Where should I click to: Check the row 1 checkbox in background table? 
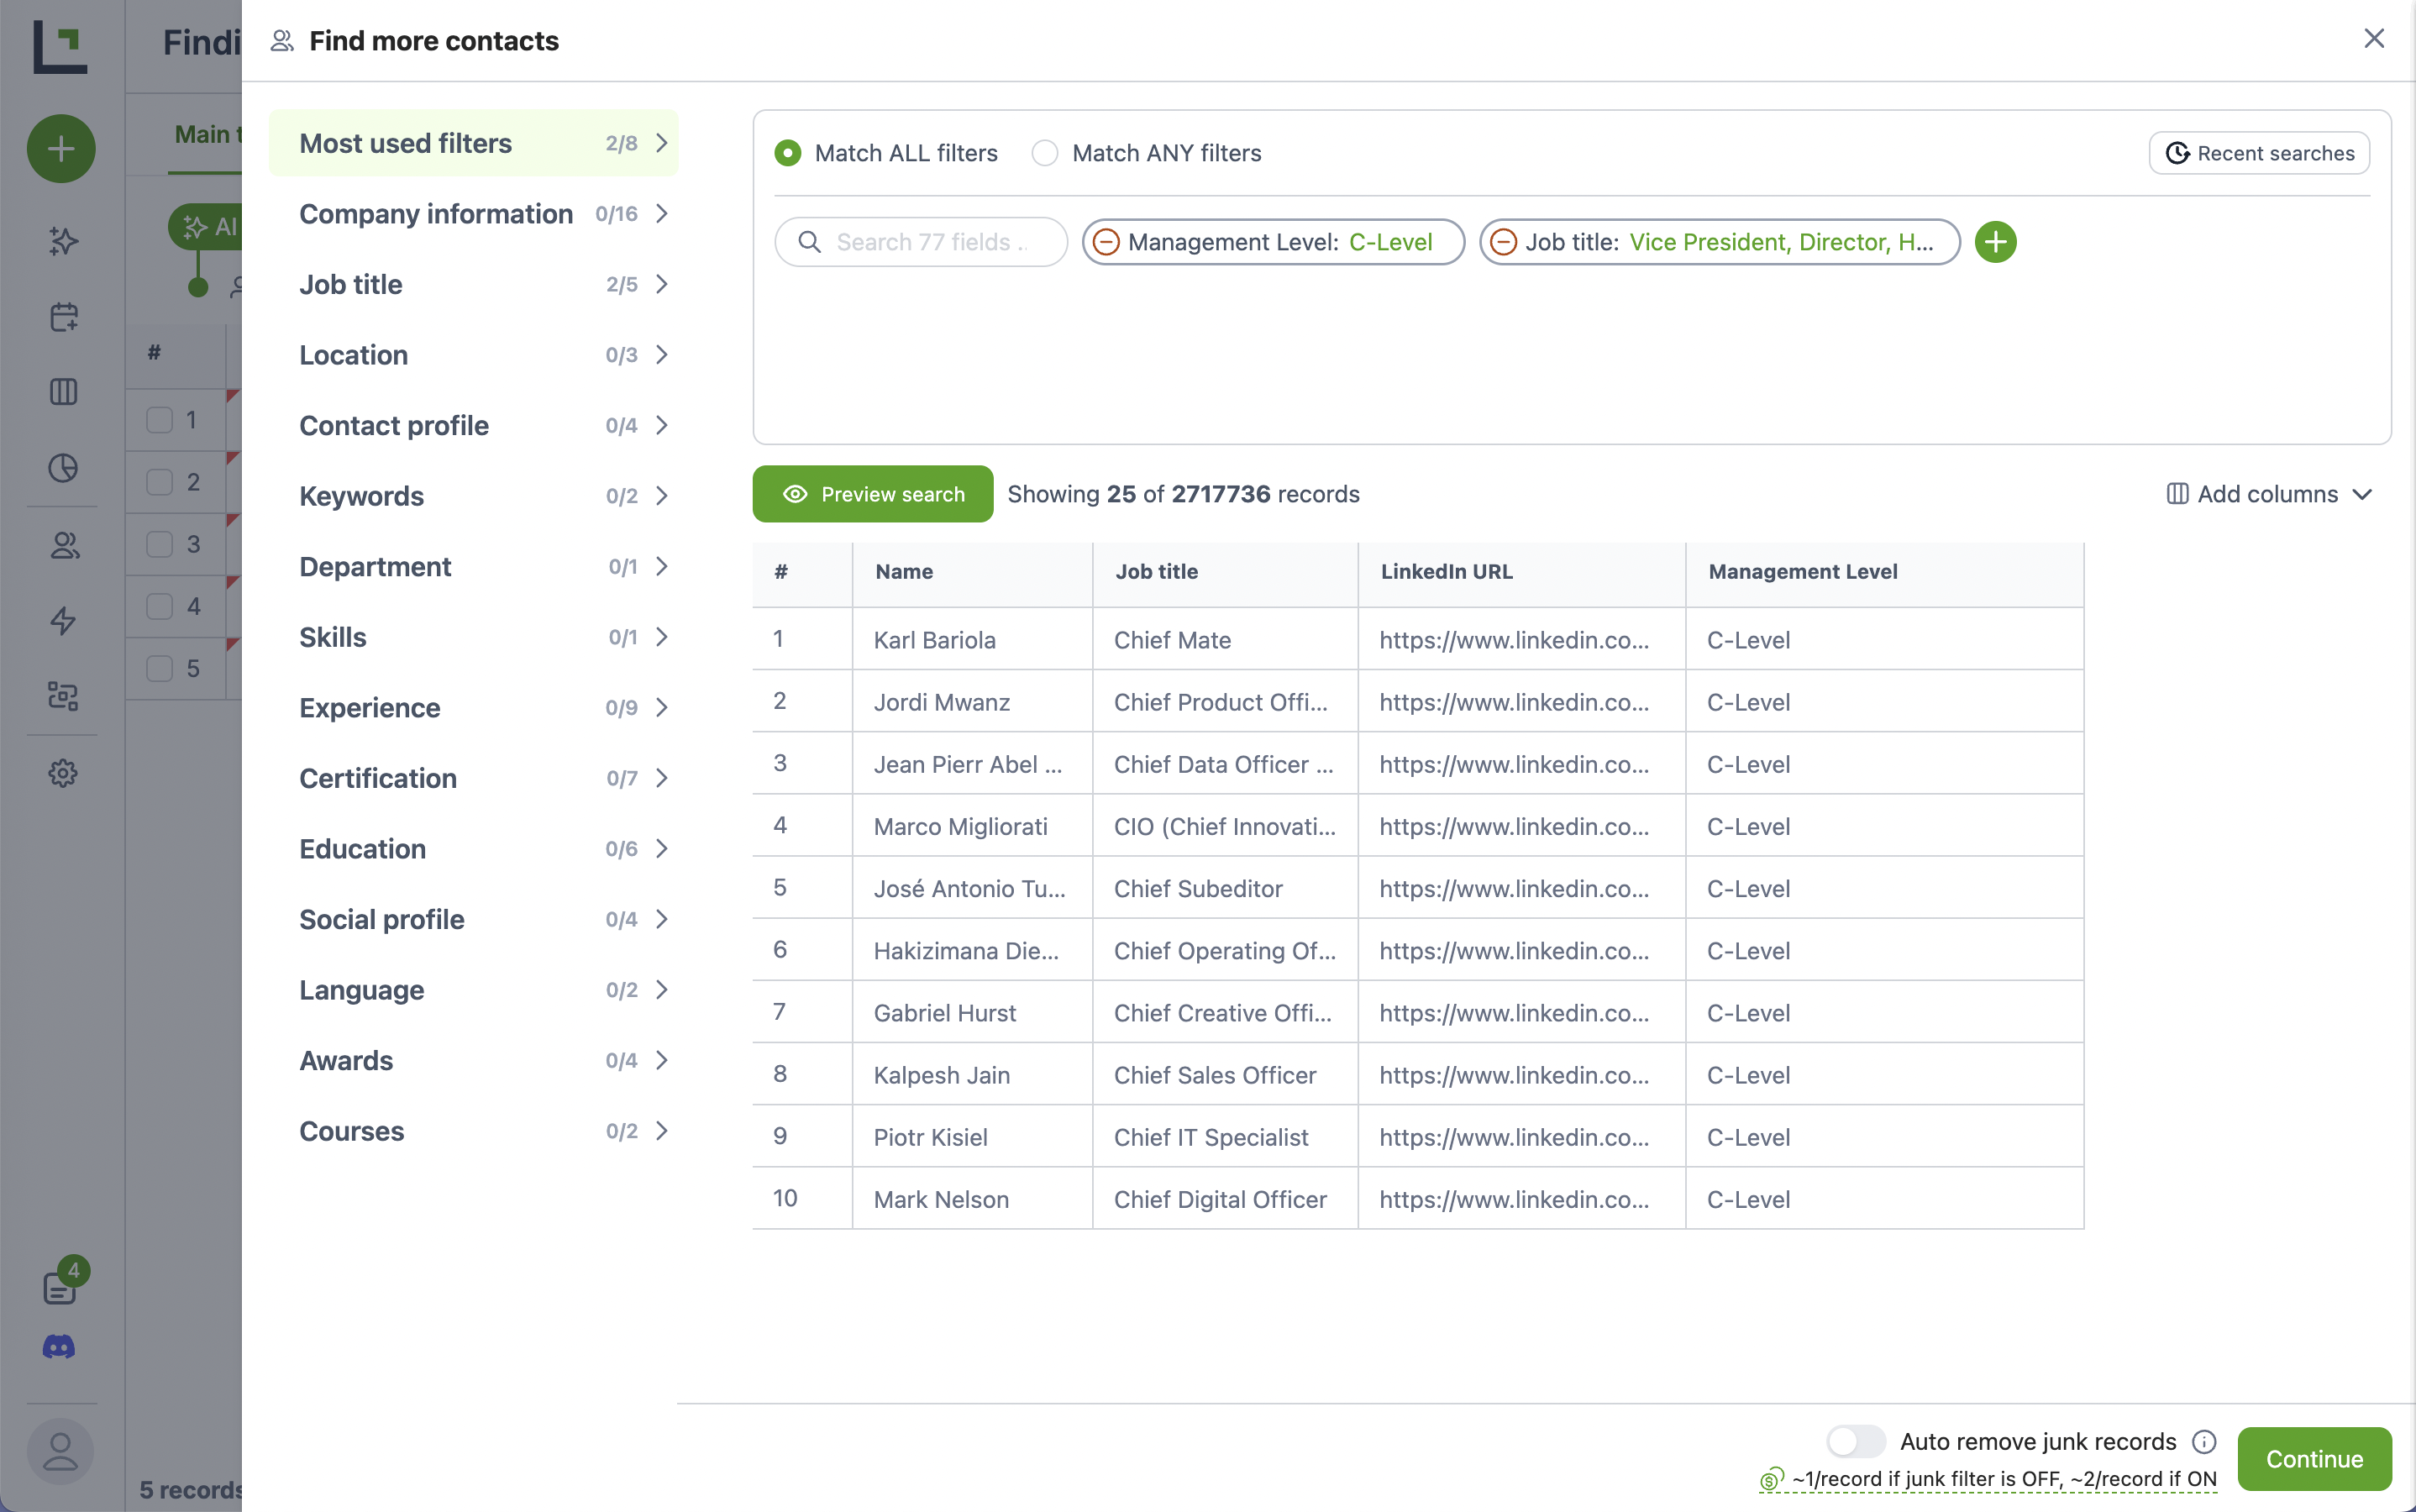click(160, 420)
